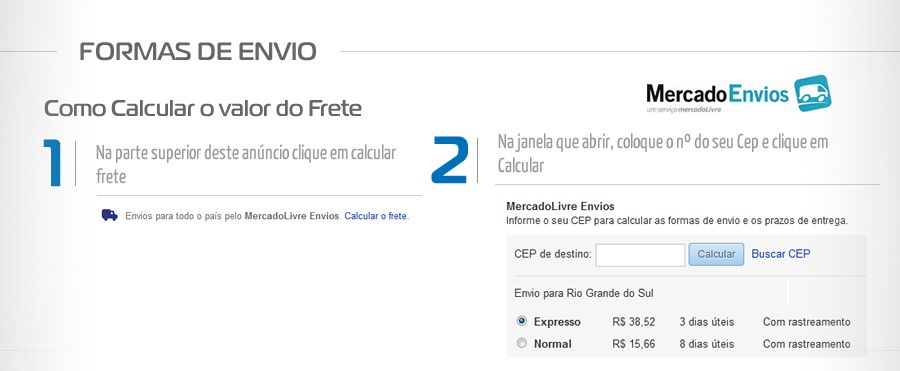Select the Expresso shipping radio button
The height and width of the screenshot is (371, 900).
click(x=522, y=321)
